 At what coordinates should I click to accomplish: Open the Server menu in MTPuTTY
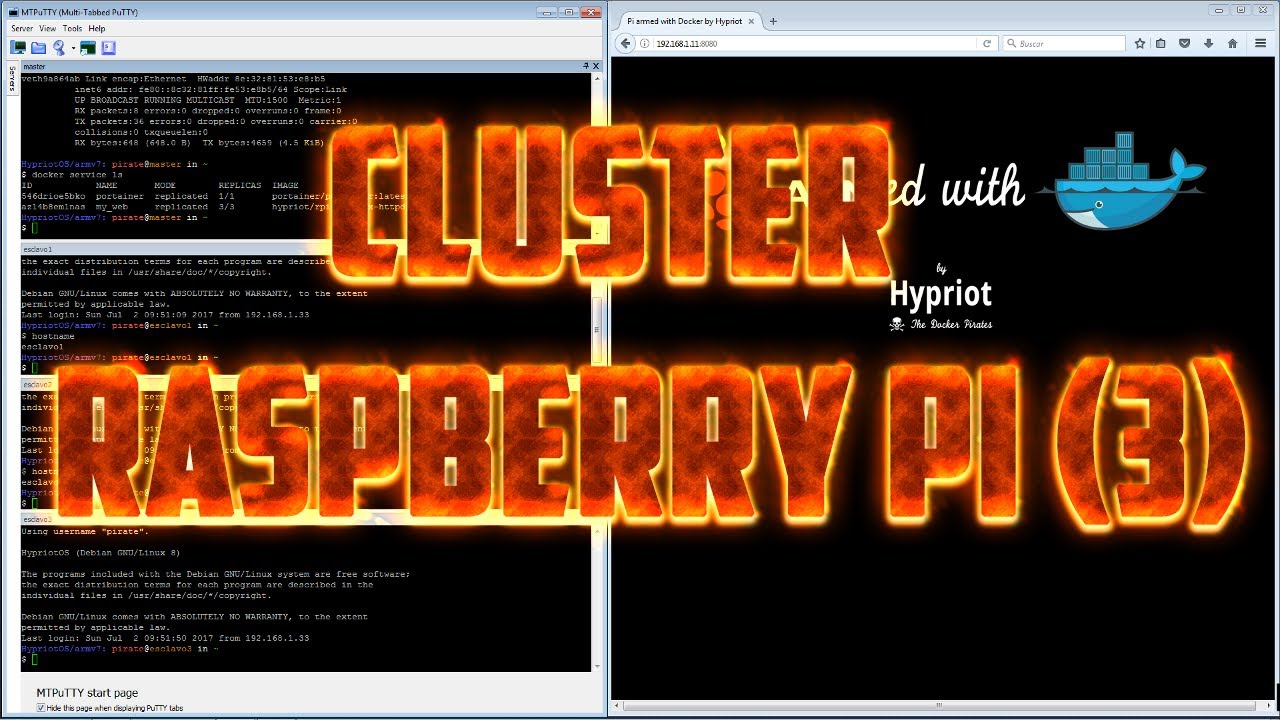coord(22,29)
